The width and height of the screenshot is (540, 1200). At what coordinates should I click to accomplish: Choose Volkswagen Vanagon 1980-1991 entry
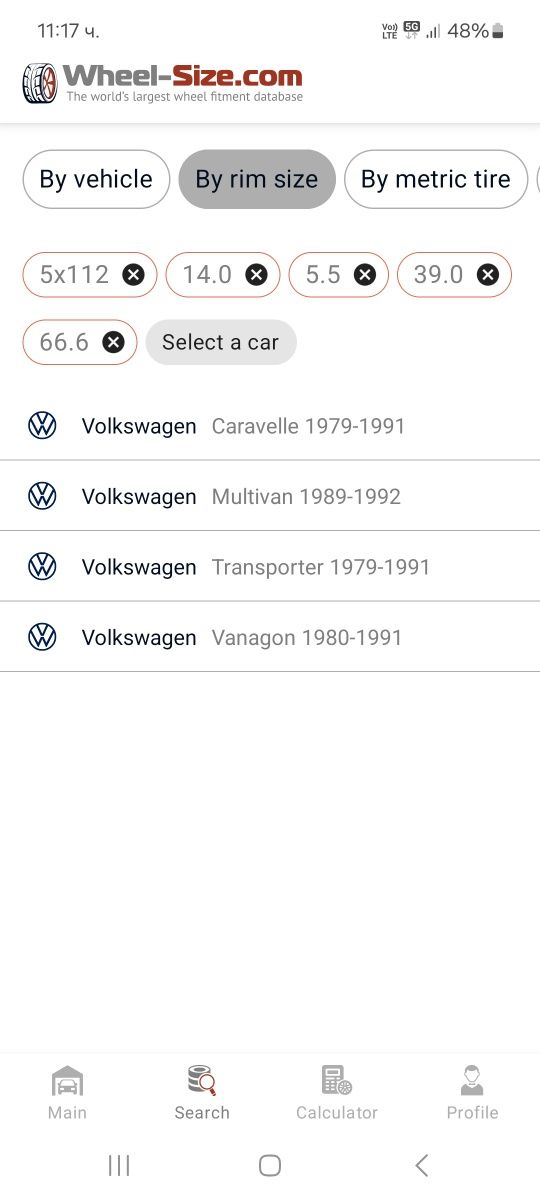pos(270,637)
